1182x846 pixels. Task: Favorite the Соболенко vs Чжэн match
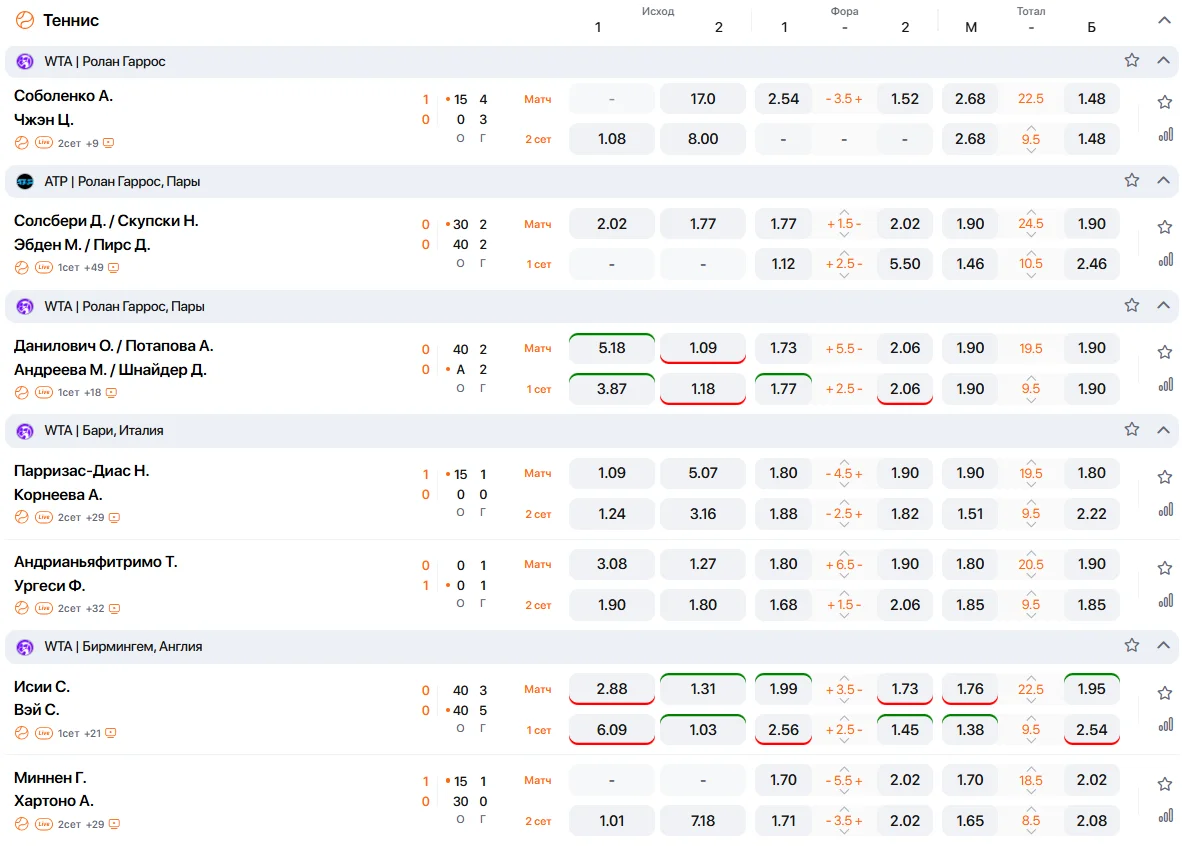pyautogui.click(x=1164, y=102)
